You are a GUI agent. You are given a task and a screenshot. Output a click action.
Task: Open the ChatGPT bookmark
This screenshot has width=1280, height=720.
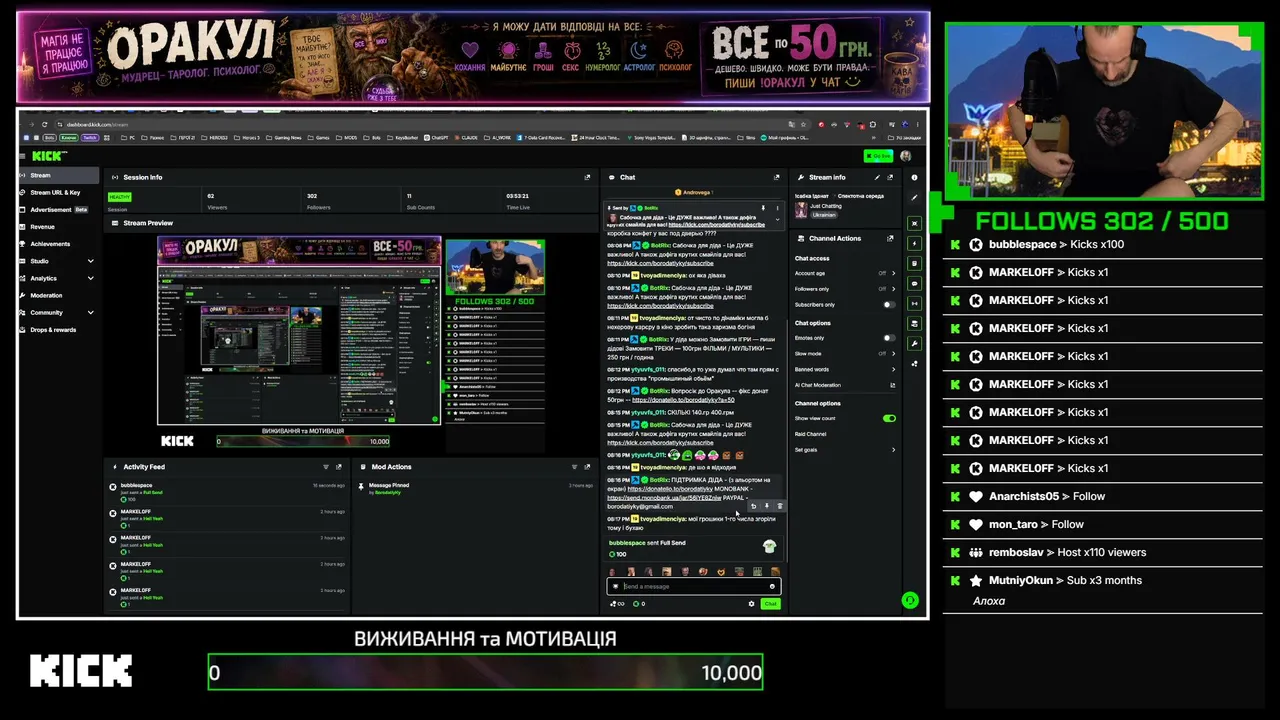point(436,138)
